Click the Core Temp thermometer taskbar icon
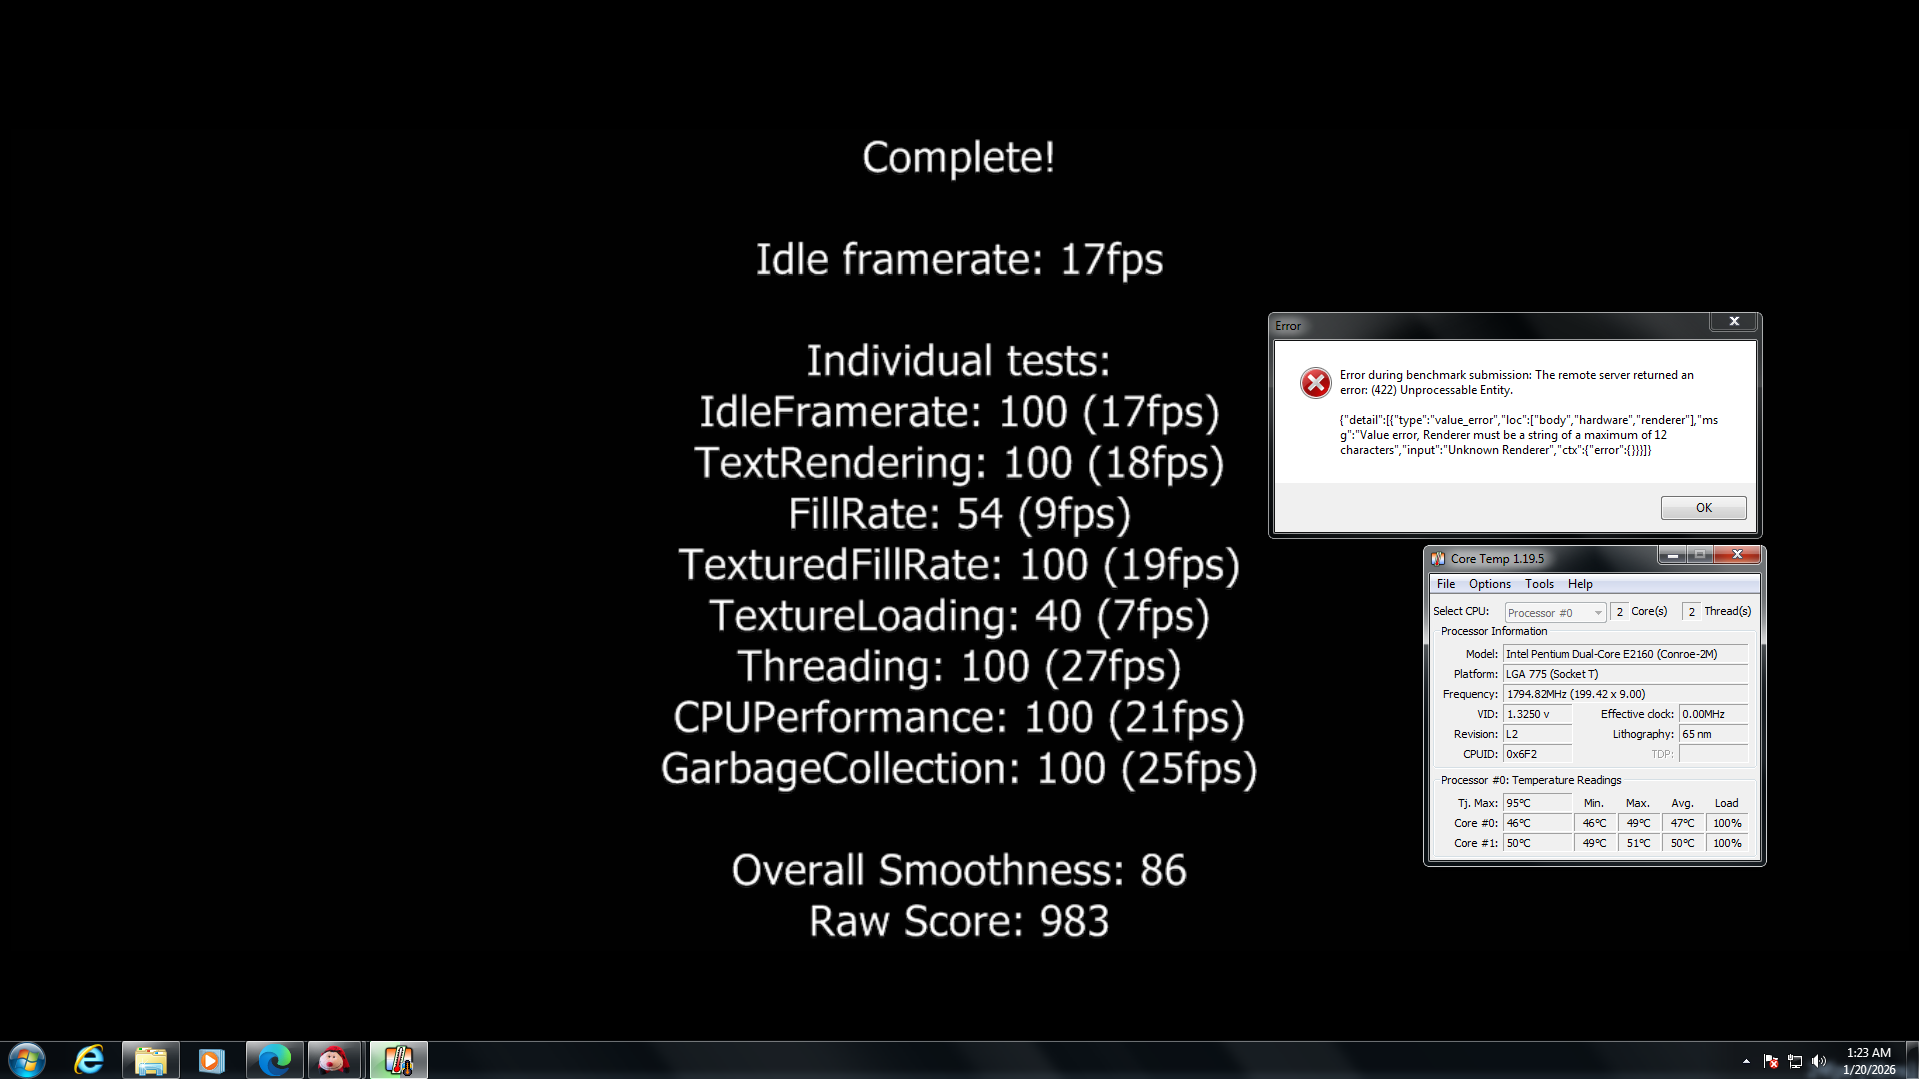Screen dimensions: 1919x1079 coord(398,1059)
